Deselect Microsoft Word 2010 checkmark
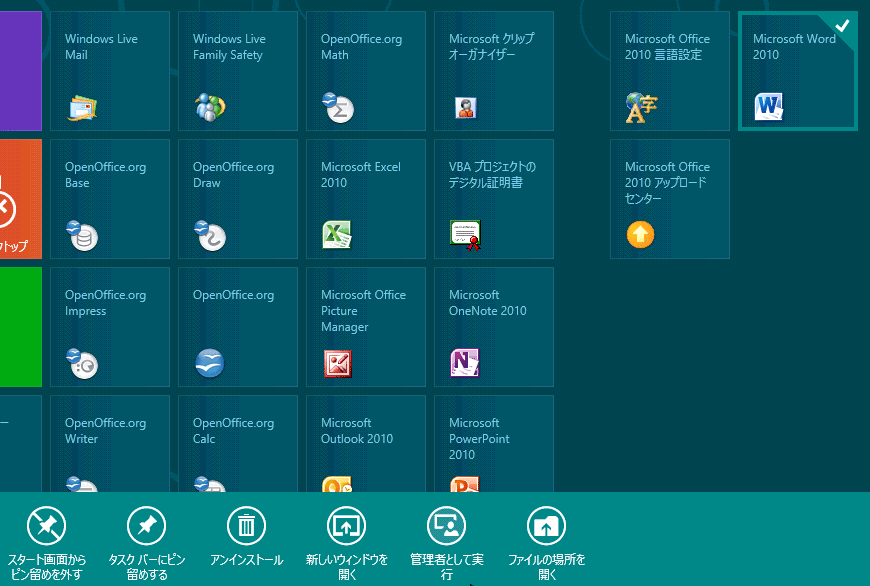The width and height of the screenshot is (870, 586). pyautogui.click(x=842, y=26)
